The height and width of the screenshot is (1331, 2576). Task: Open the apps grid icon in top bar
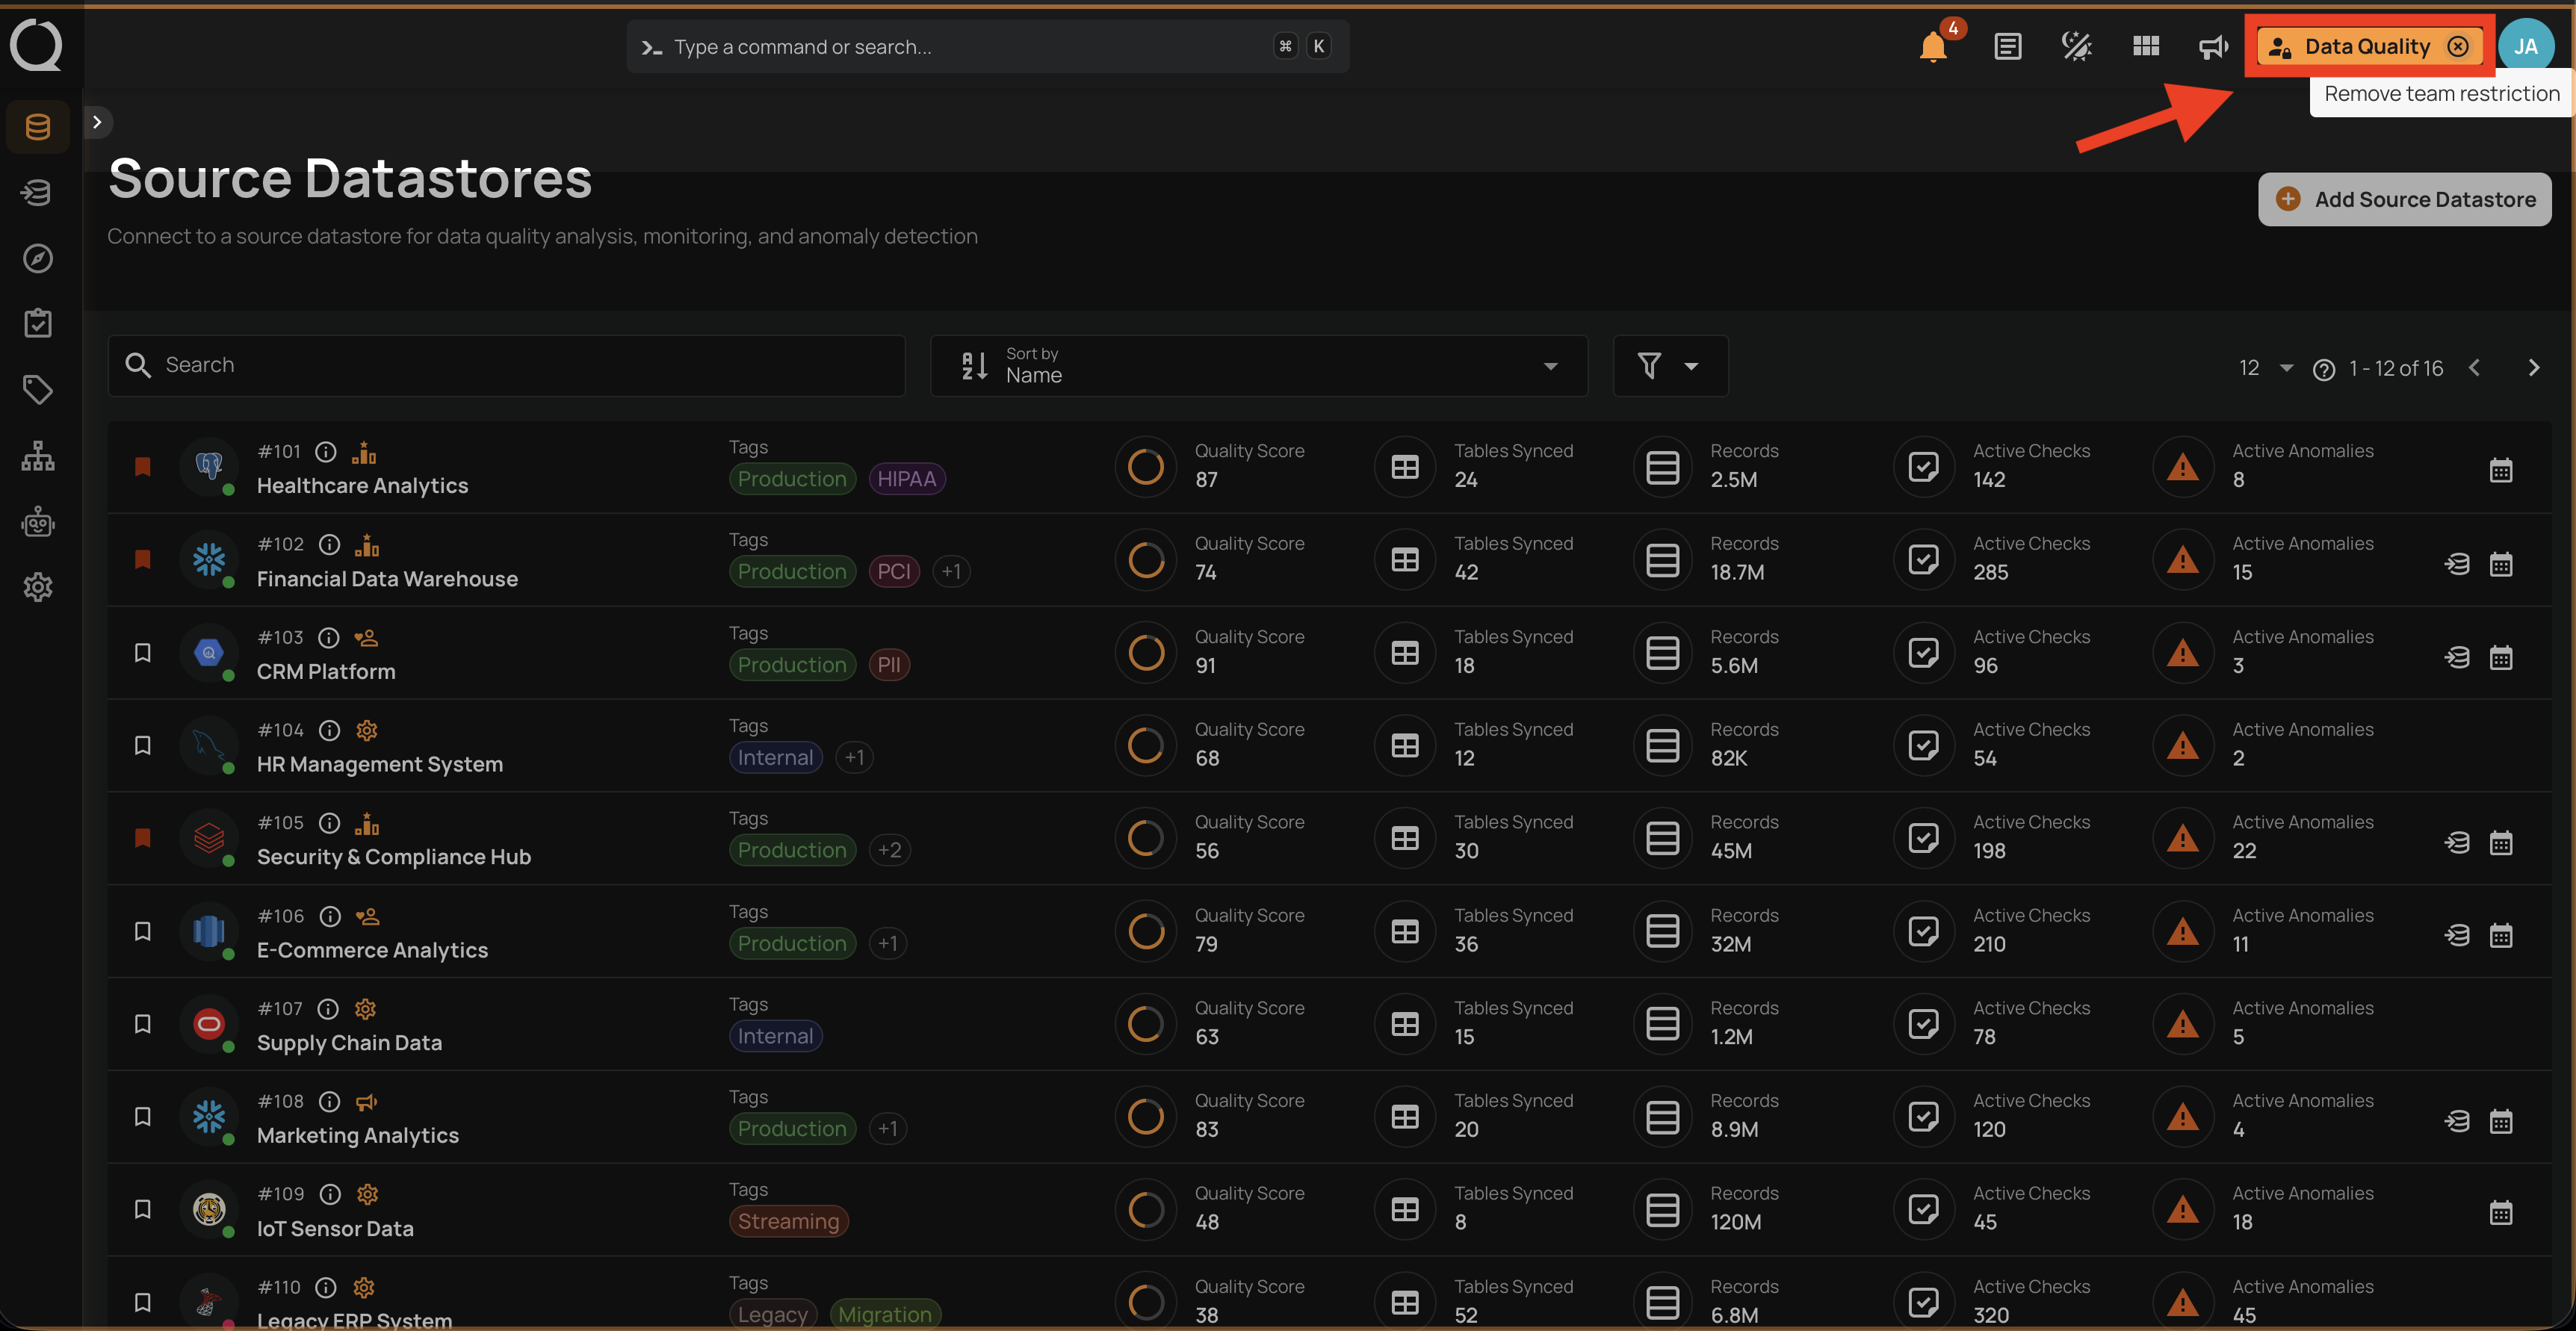(2145, 46)
